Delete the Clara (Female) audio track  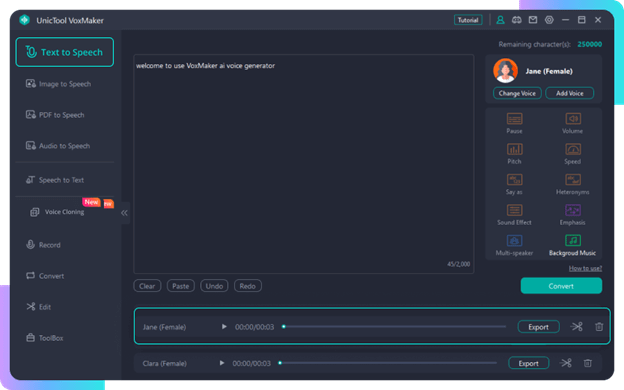587,363
